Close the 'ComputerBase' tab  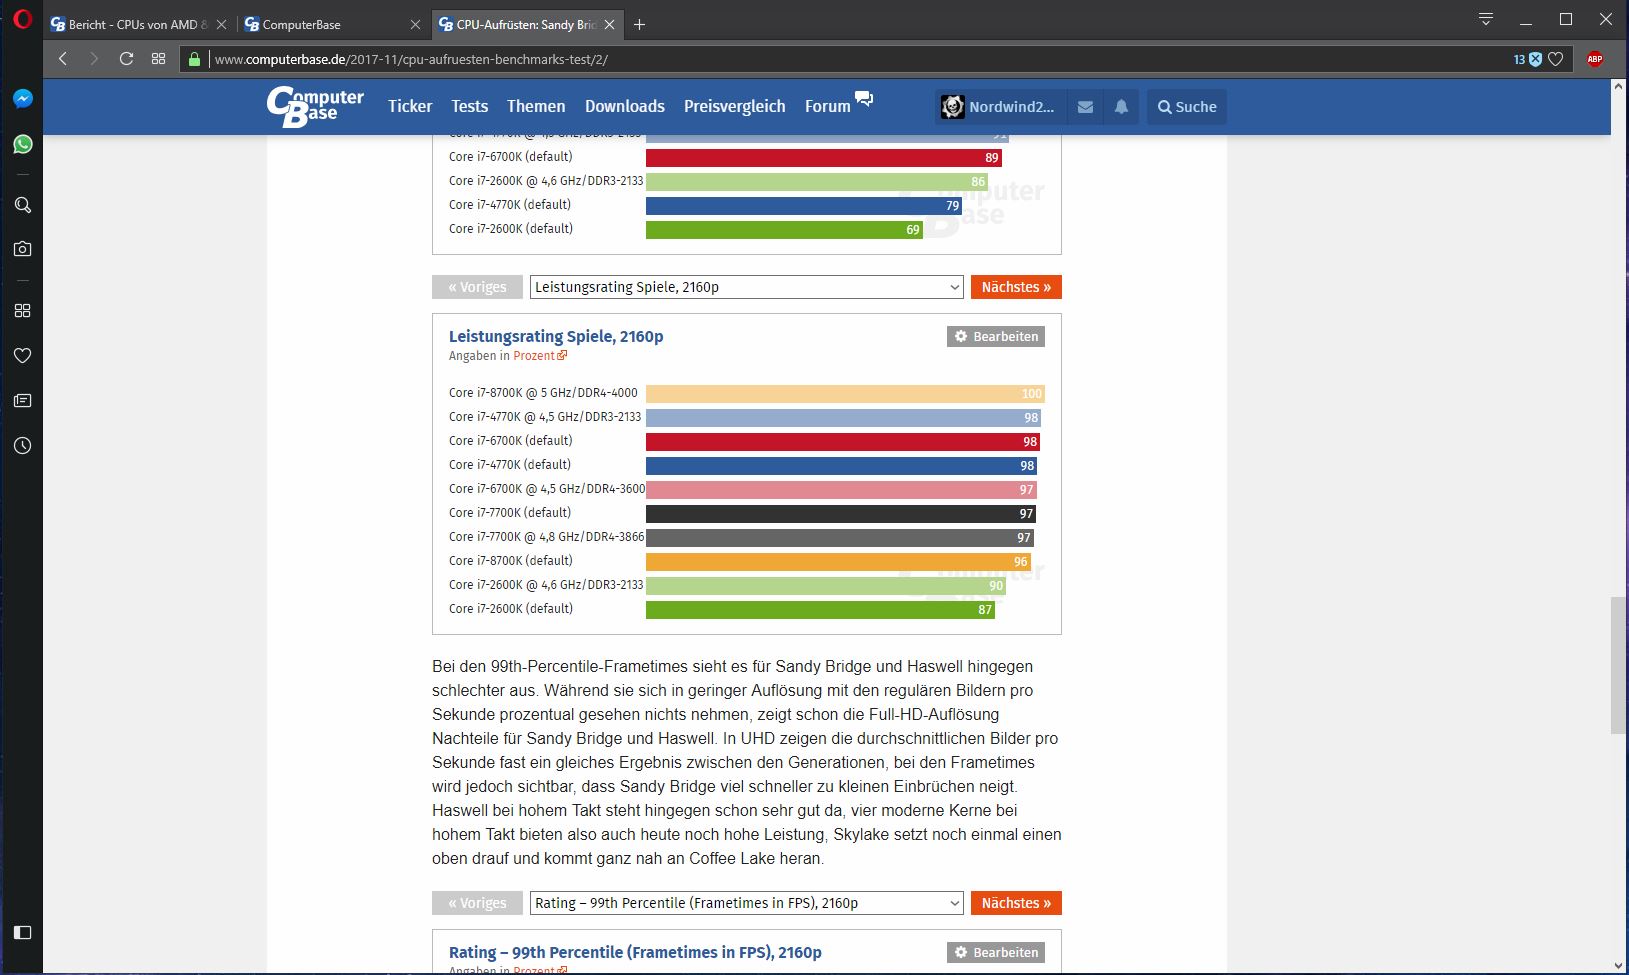415,25
